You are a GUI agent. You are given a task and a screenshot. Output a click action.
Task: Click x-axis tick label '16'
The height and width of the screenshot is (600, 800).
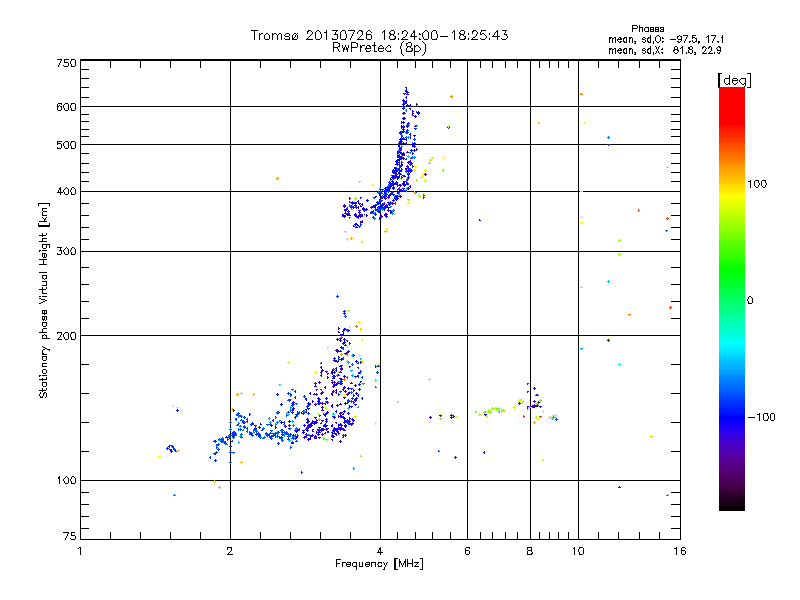tap(680, 551)
